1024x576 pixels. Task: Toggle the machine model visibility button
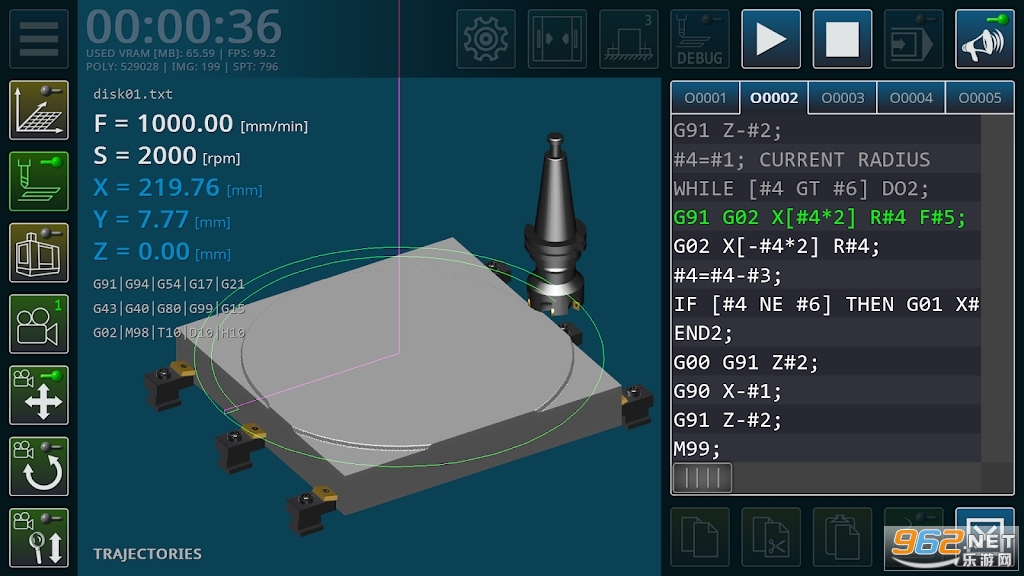pos(39,252)
